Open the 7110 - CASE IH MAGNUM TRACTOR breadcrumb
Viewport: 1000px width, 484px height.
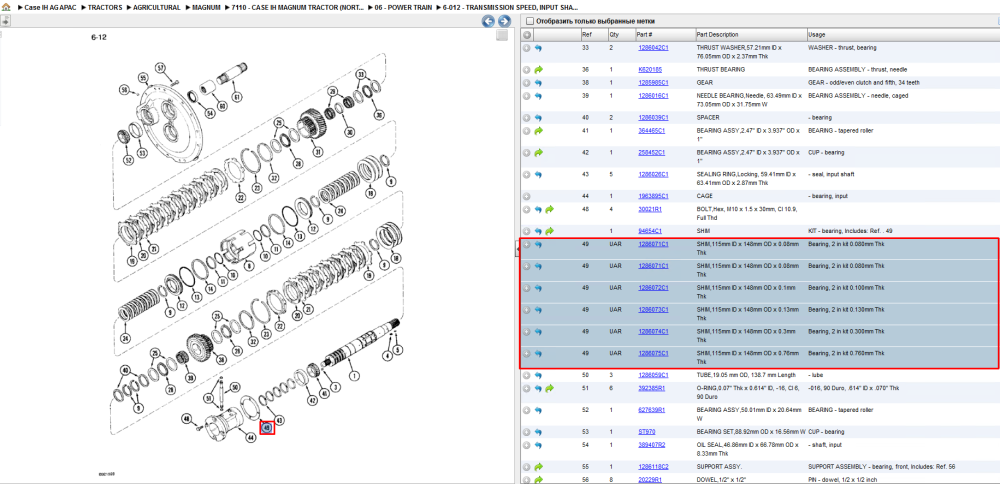pyautogui.click(x=298, y=8)
